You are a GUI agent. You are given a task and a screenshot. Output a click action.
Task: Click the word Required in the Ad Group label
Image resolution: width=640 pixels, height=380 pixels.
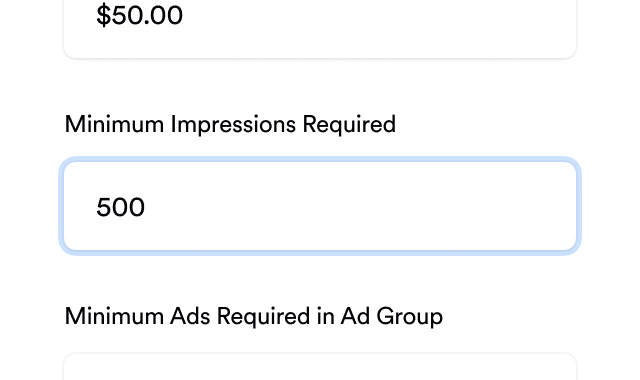263,317
